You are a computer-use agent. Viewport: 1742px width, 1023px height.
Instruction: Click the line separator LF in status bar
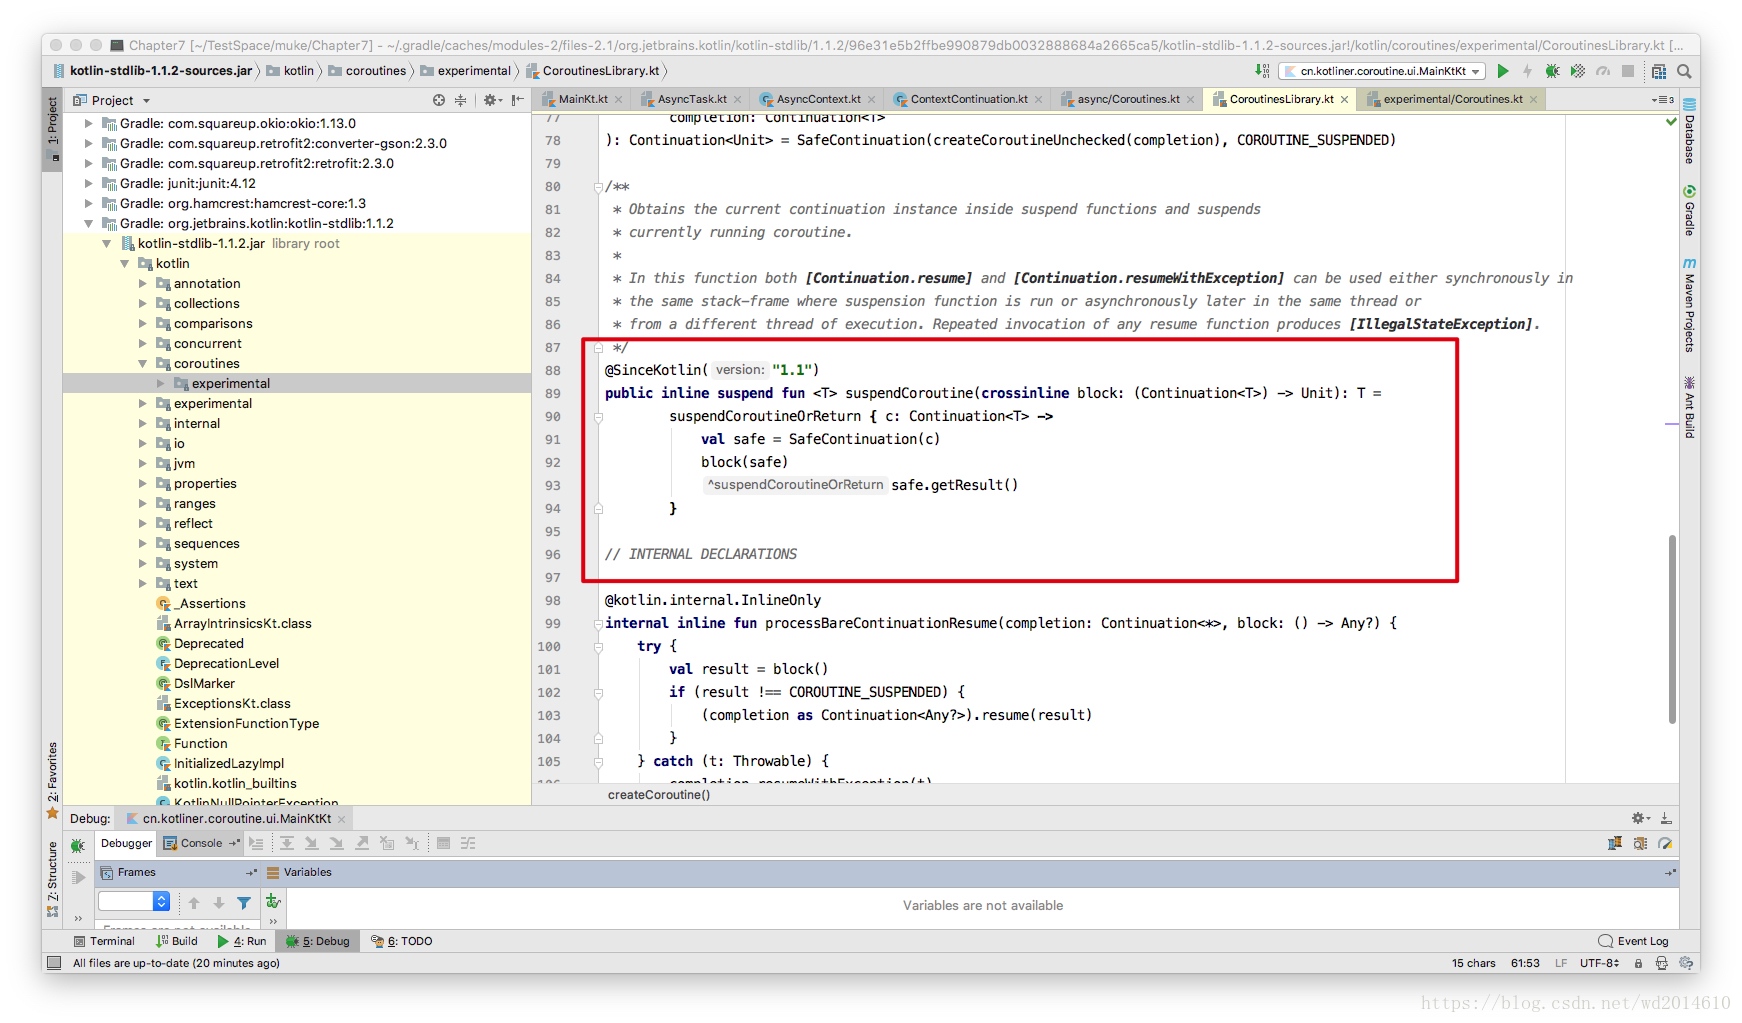click(1561, 963)
